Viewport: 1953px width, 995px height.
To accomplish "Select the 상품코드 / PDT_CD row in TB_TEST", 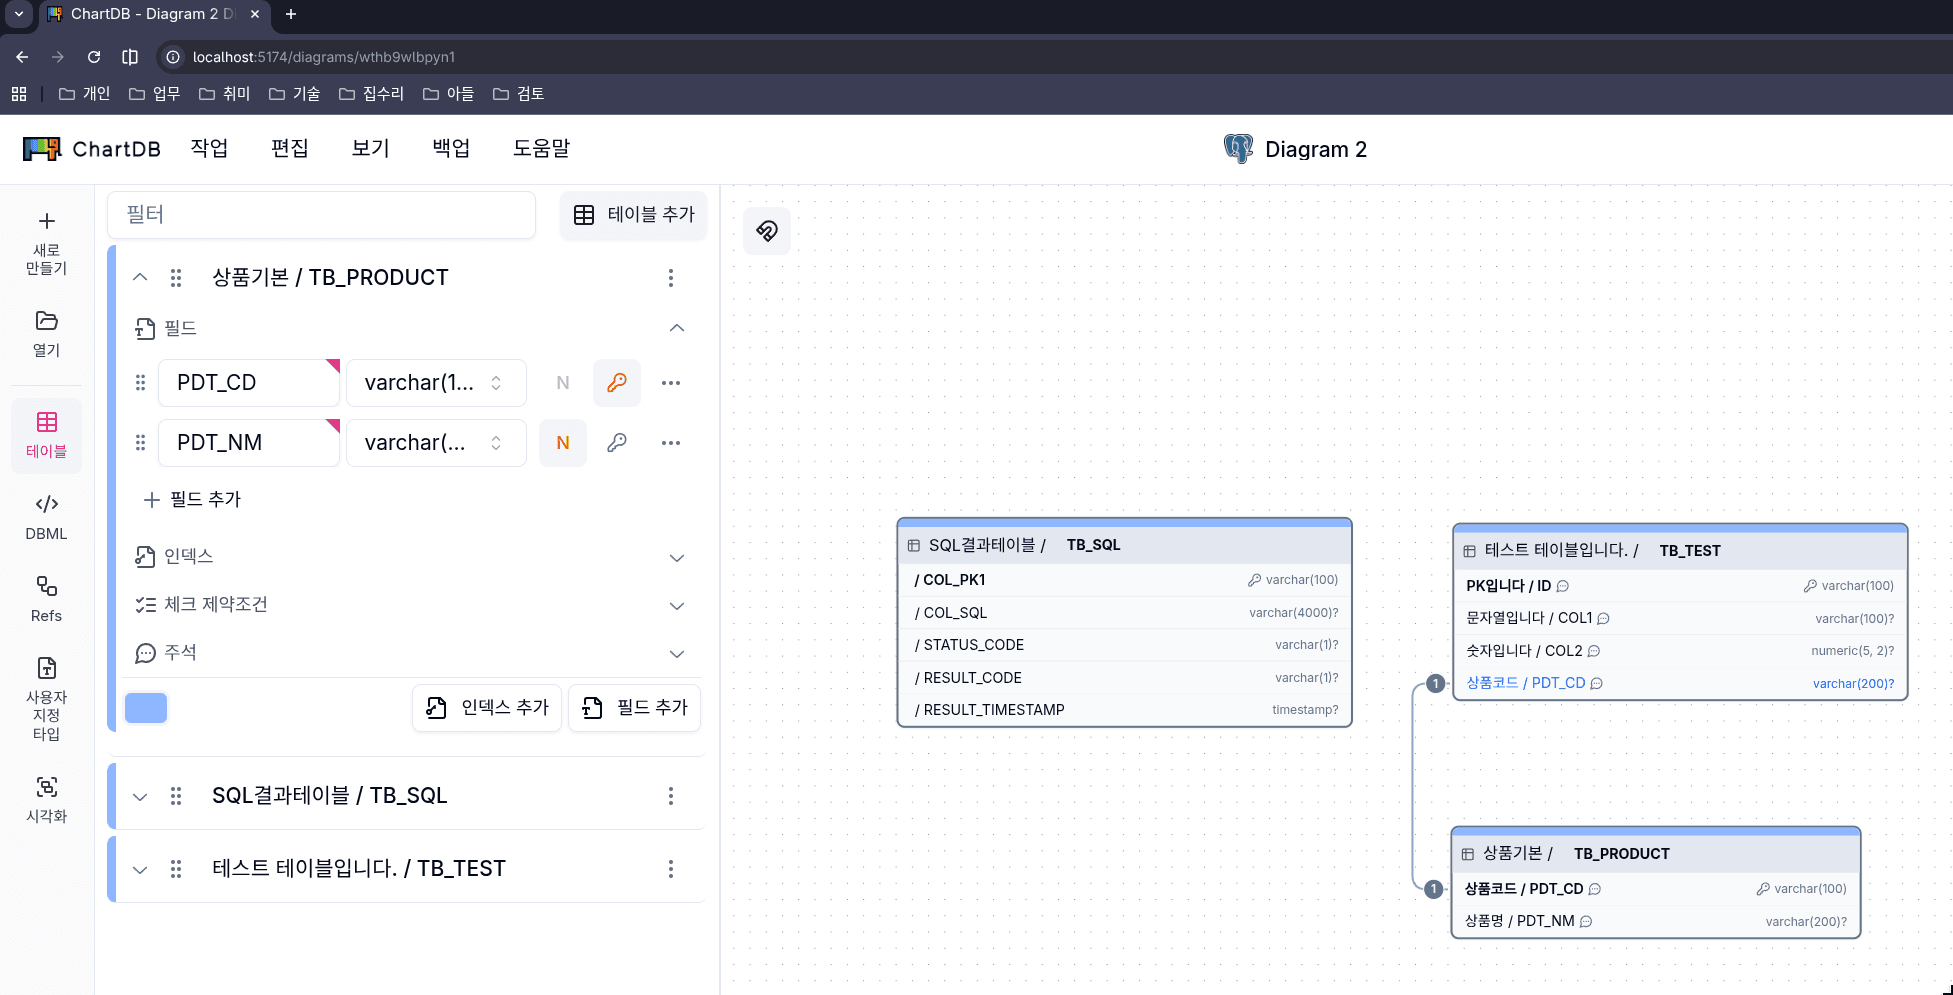I will (x=1680, y=683).
